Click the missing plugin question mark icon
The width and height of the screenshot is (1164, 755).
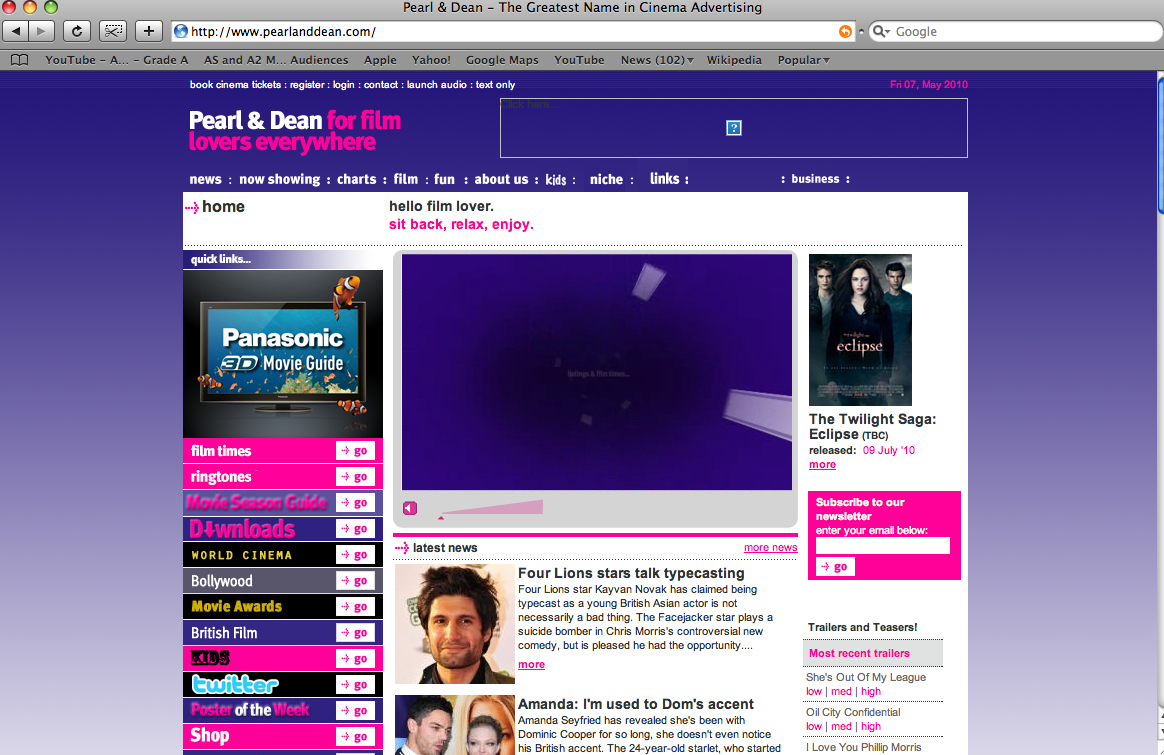(x=733, y=128)
